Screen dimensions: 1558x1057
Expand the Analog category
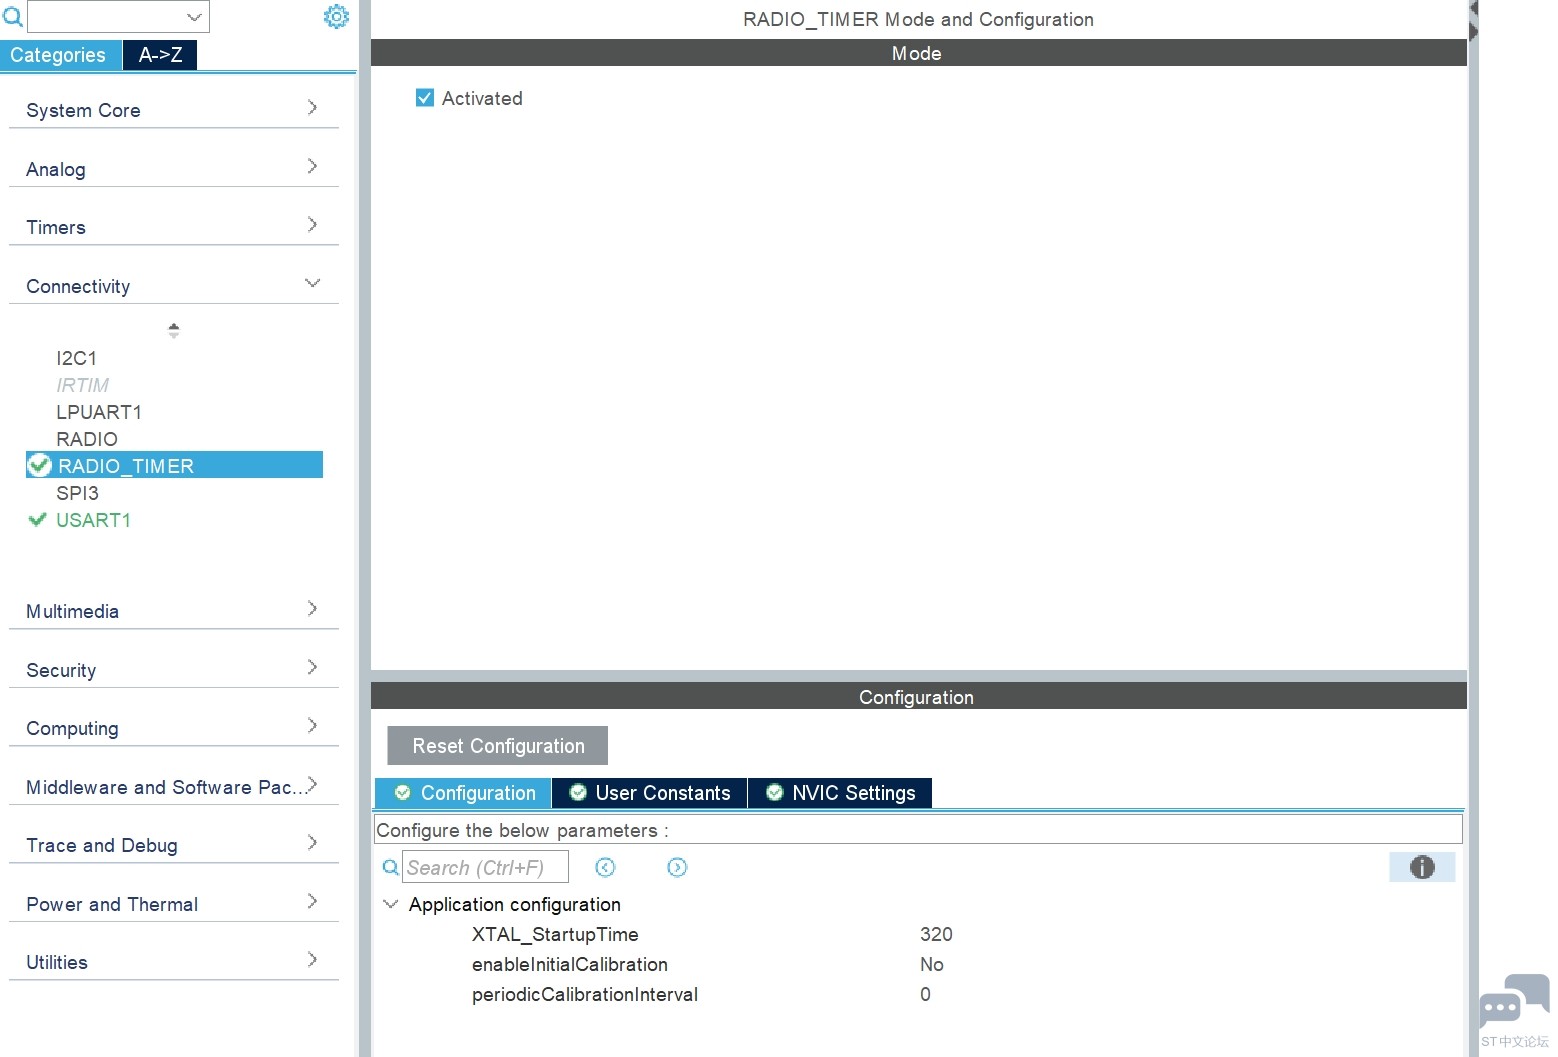[174, 168]
